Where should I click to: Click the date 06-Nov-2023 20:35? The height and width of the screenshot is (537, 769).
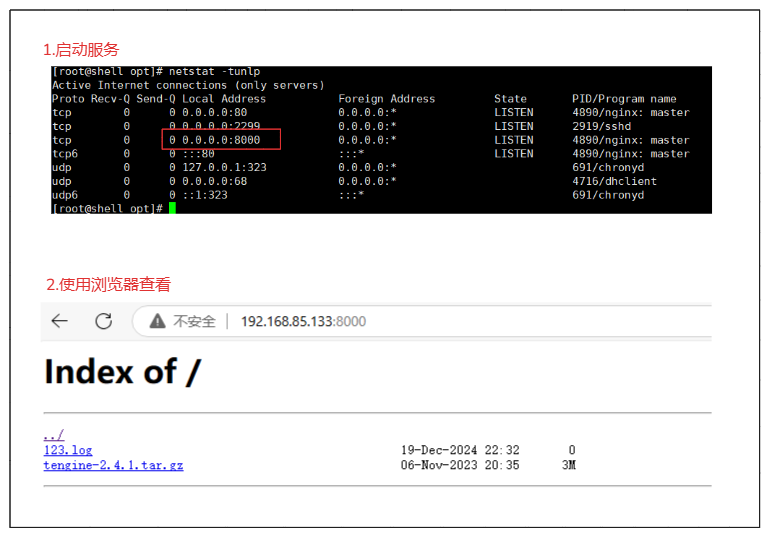pyautogui.click(x=460, y=465)
